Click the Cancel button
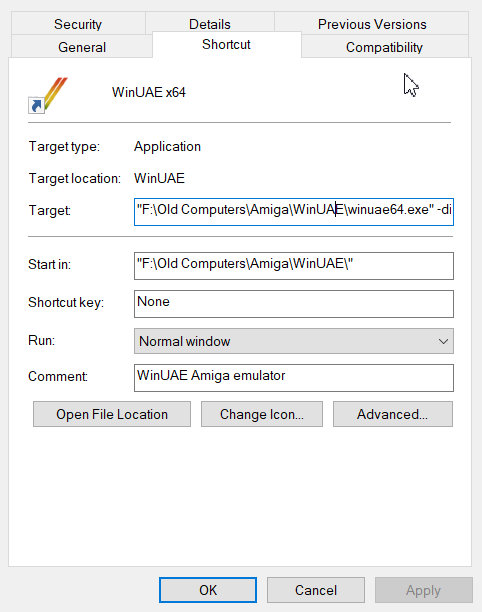This screenshot has height=612, width=482. click(x=316, y=590)
